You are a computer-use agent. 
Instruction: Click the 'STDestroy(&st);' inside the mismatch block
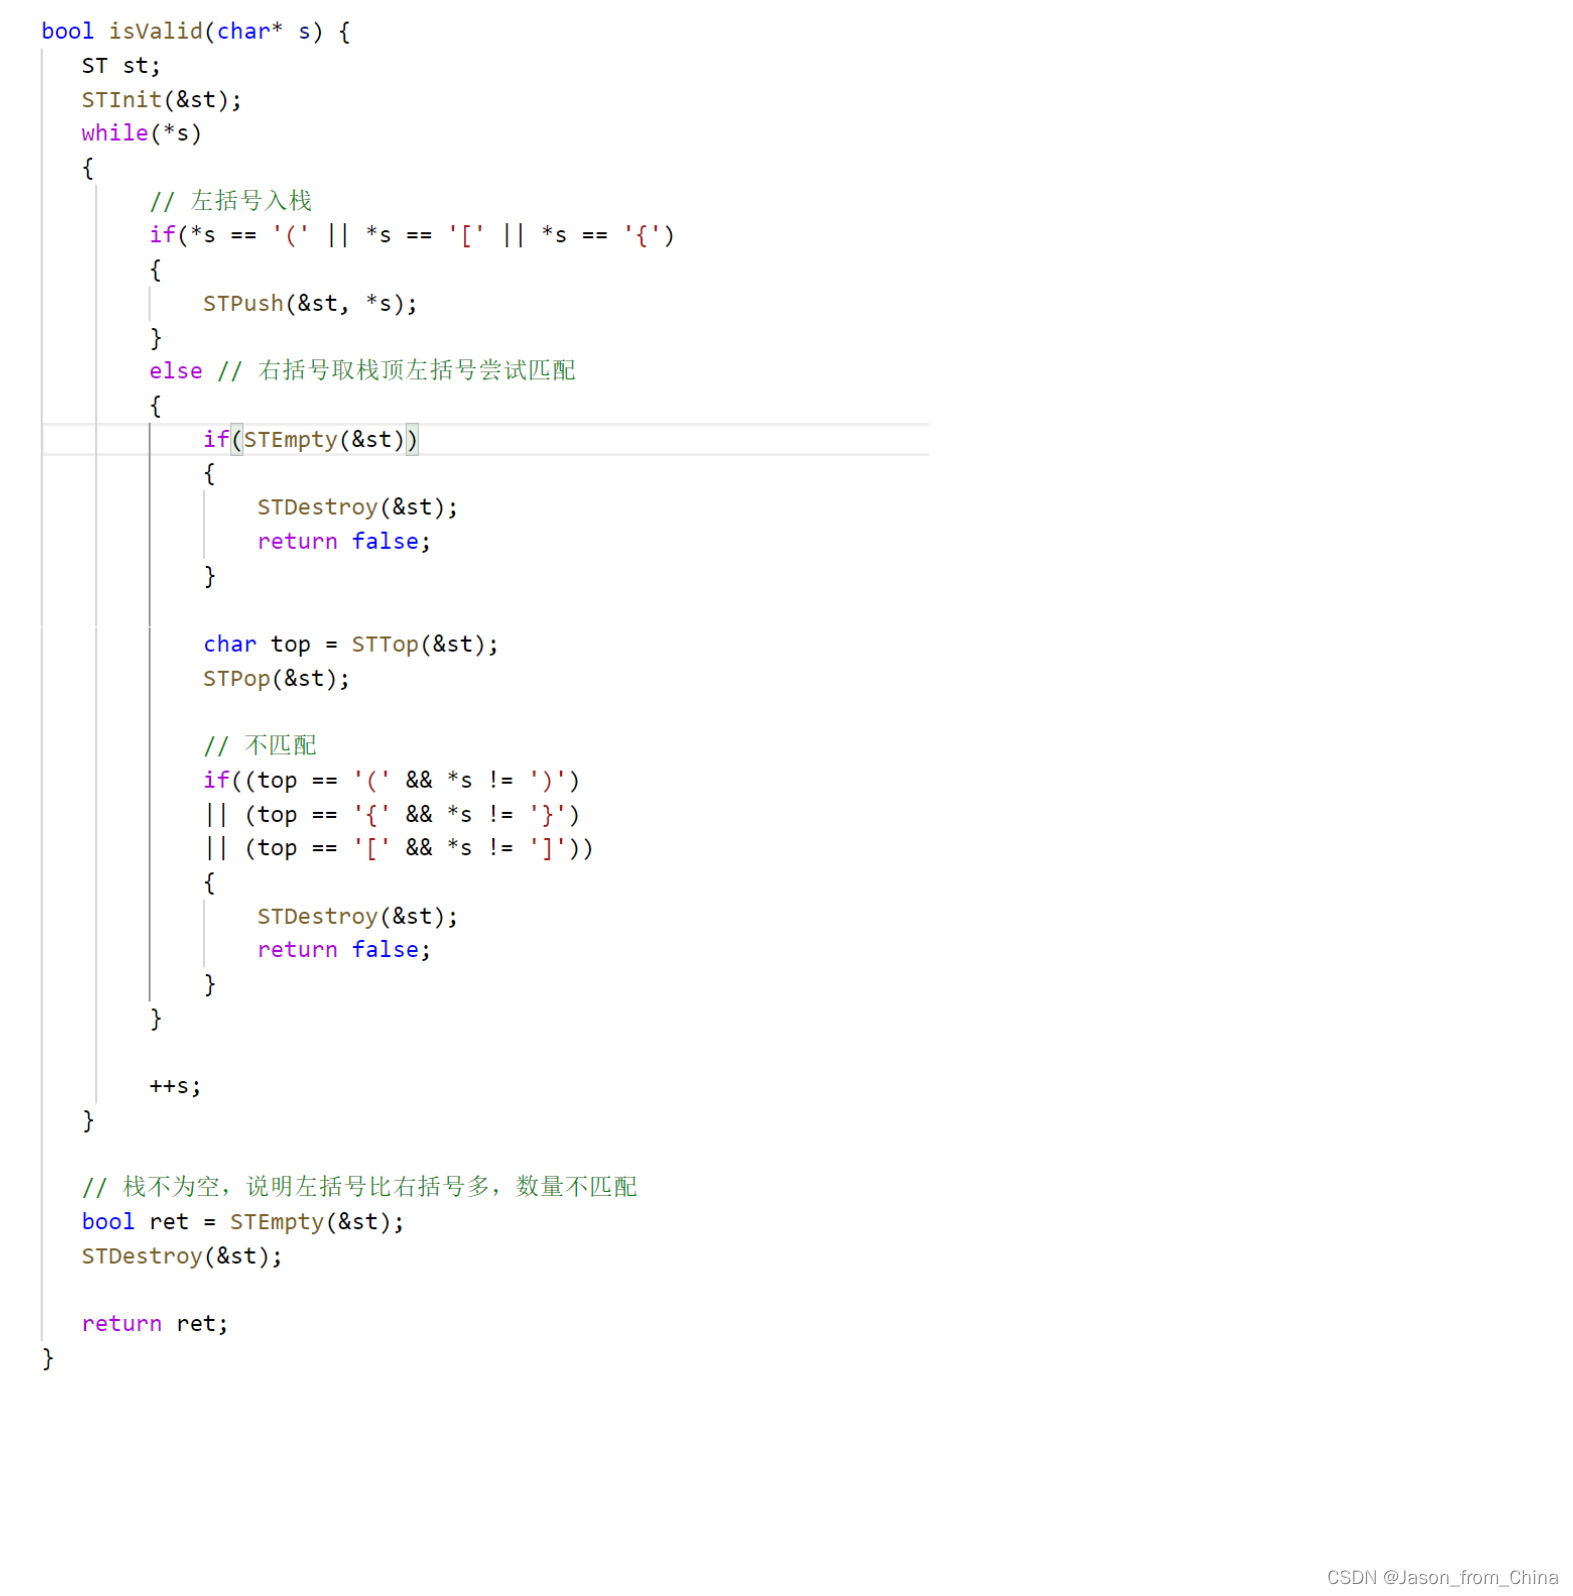coord(357,916)
